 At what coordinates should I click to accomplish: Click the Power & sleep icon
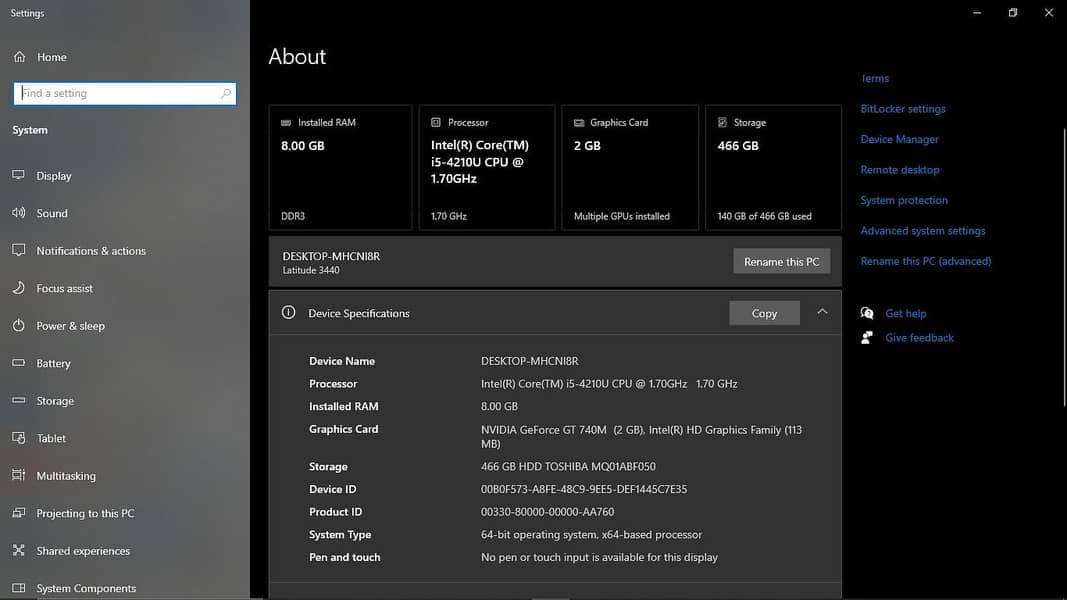coord(18,325)
